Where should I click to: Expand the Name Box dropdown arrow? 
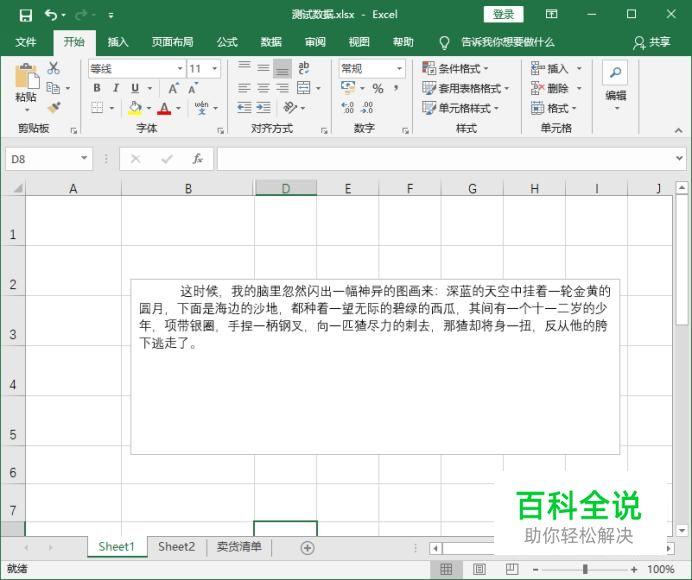click(84, 158)
